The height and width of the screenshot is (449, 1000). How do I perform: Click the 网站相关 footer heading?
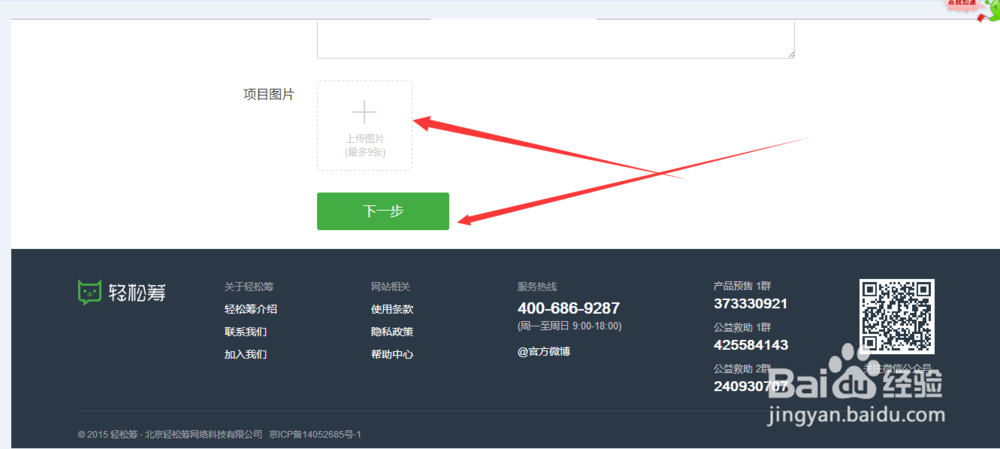pyautogui.click(x=390, y=287)
